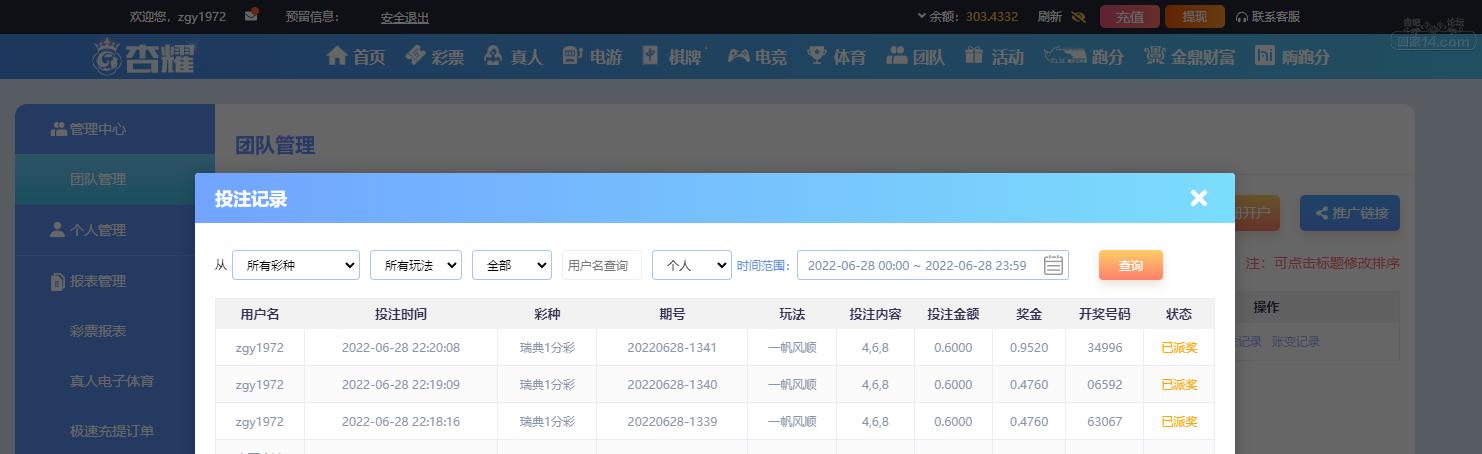
Task: Click the 开奖号码 column header
Action: [x=1105, y=314]
